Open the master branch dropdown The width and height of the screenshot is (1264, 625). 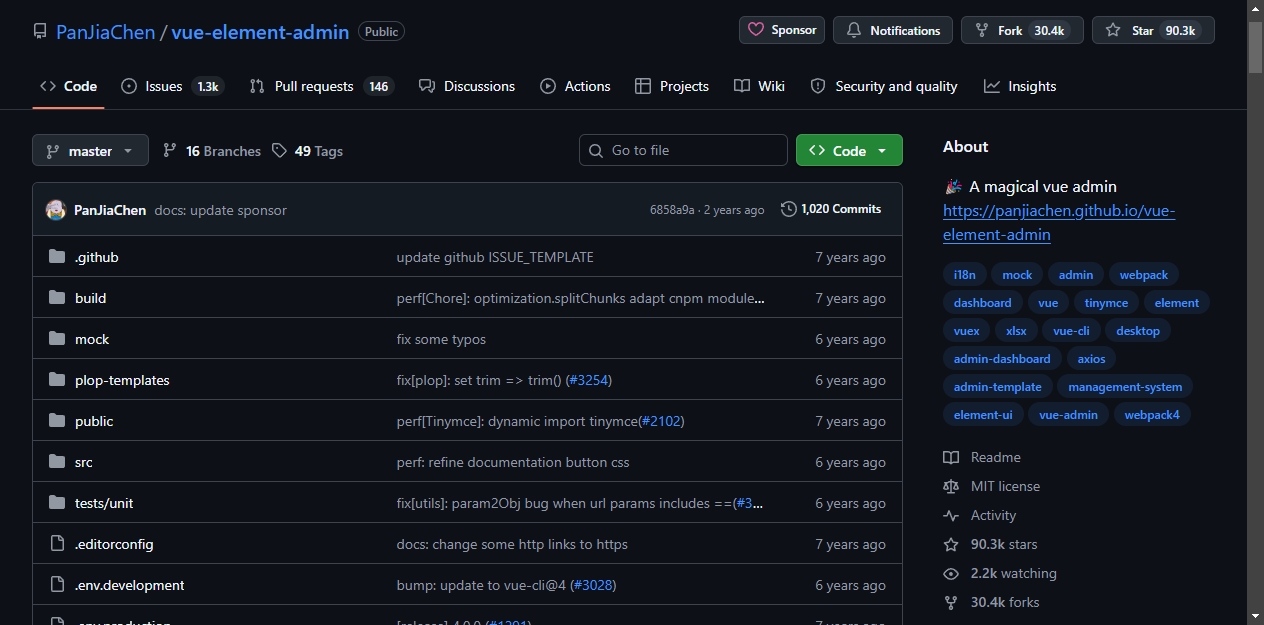coord(90,151)
